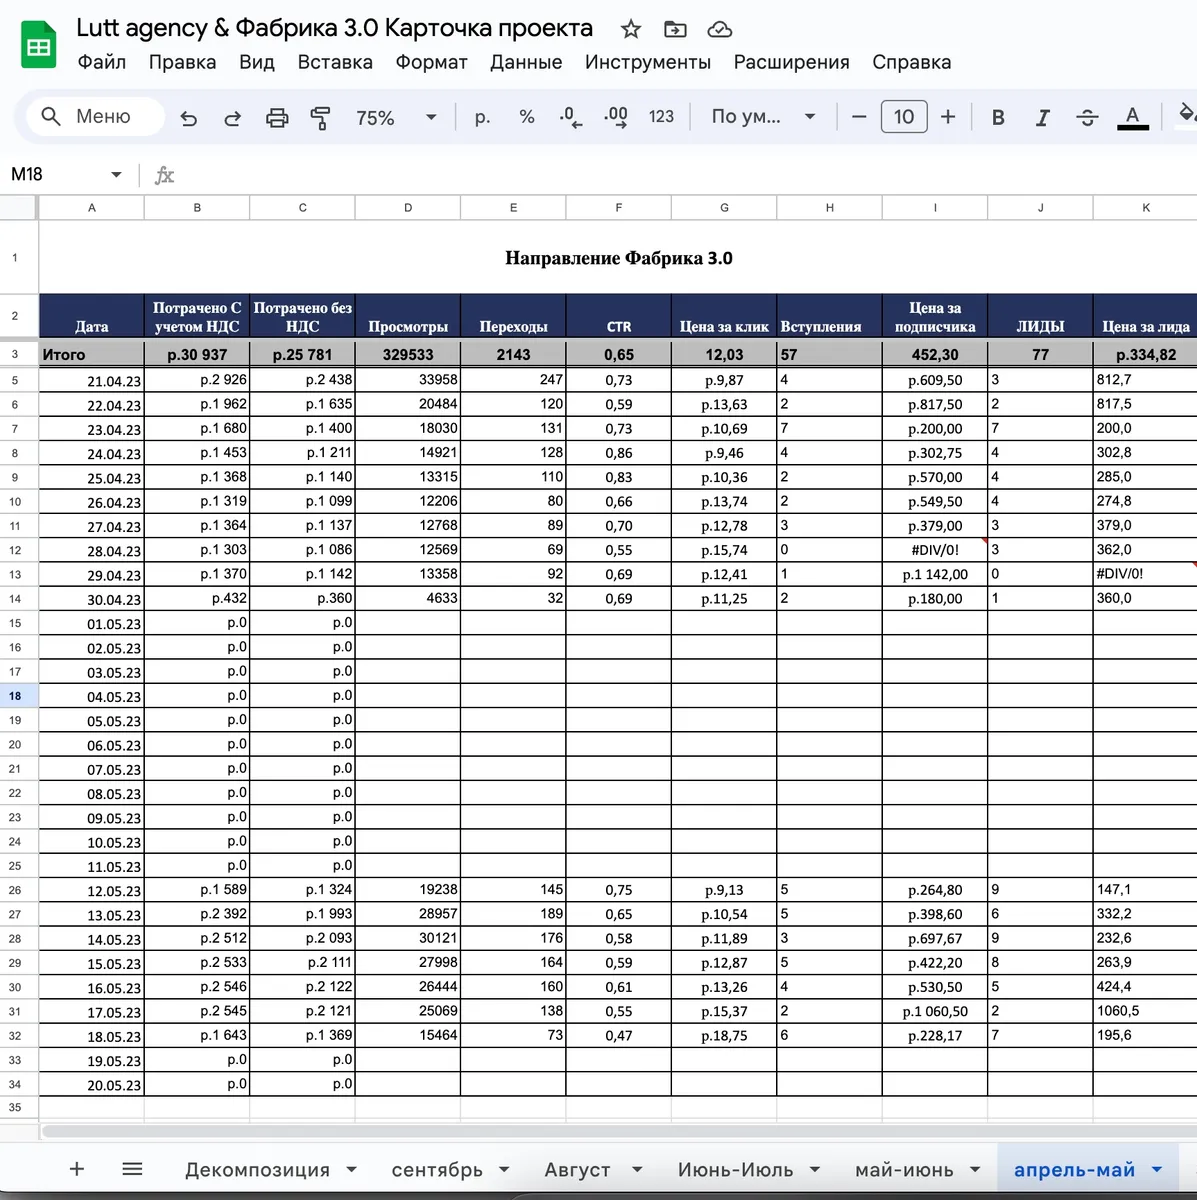Open the cell name box dropdown arrow

pos(116,175)
